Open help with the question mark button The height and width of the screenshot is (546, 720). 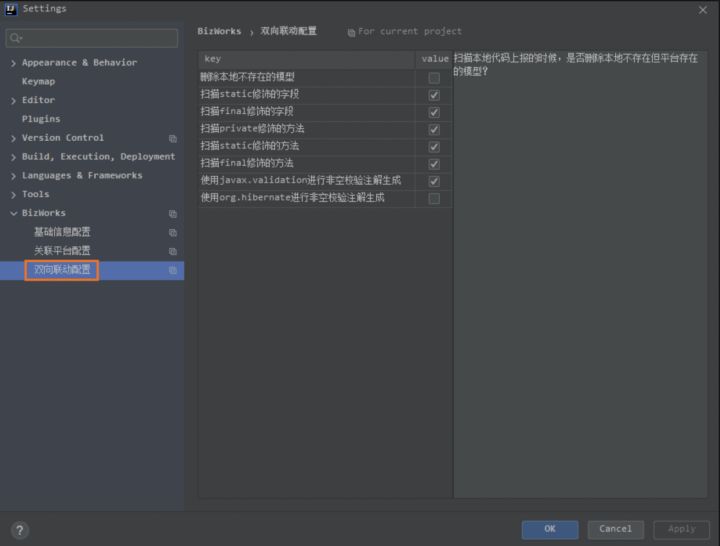(x=20, y=530)
